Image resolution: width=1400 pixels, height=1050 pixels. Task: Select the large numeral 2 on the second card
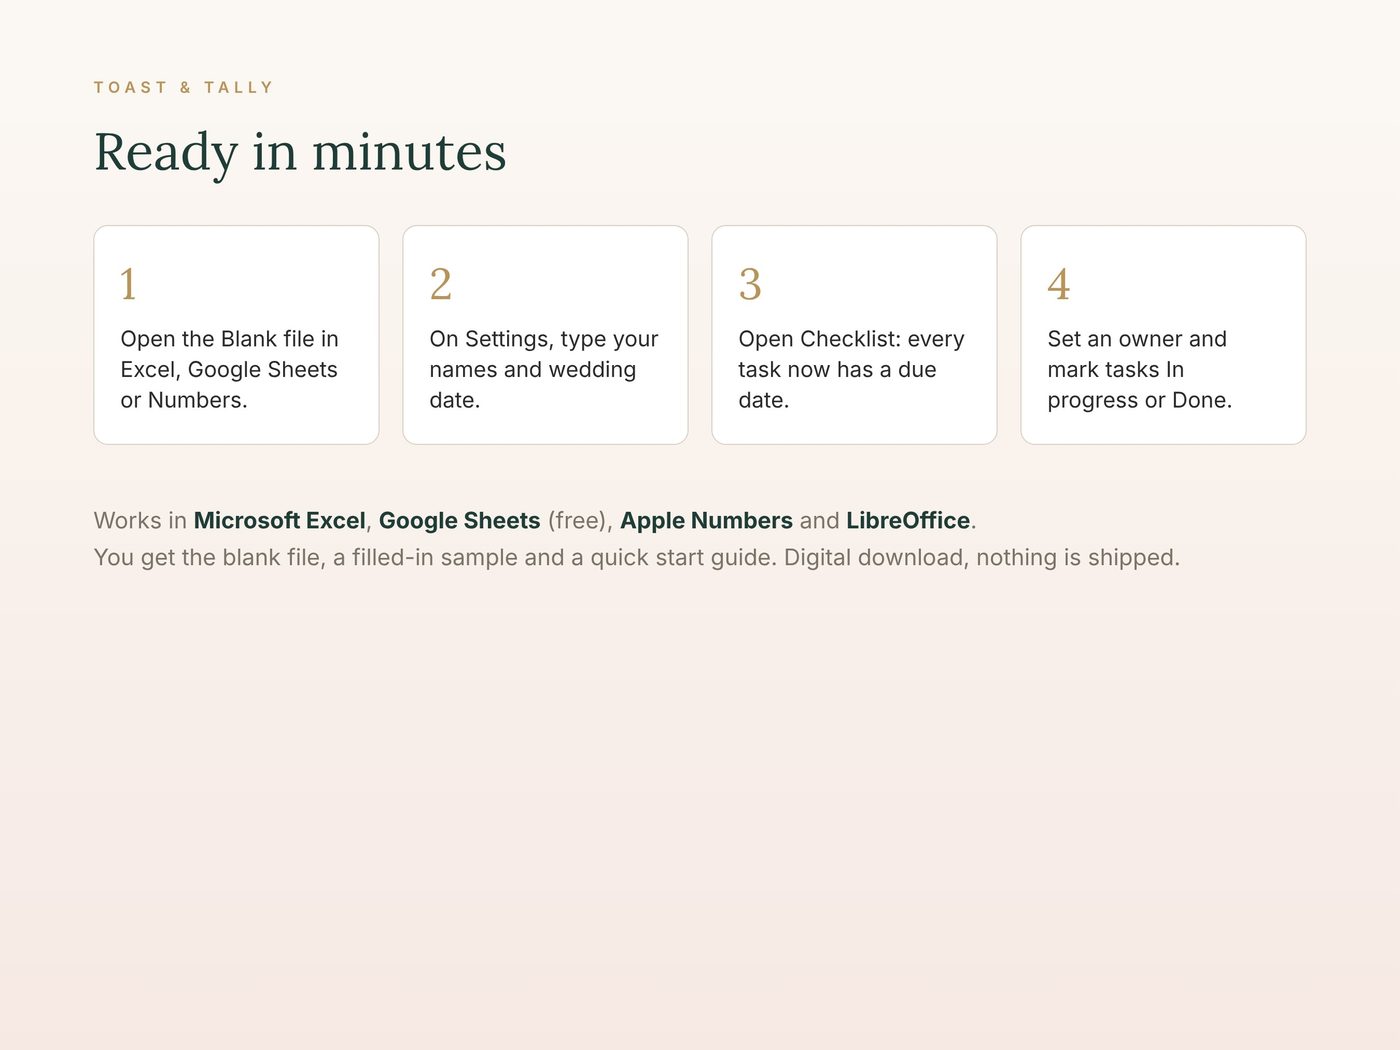coord(441,284)
